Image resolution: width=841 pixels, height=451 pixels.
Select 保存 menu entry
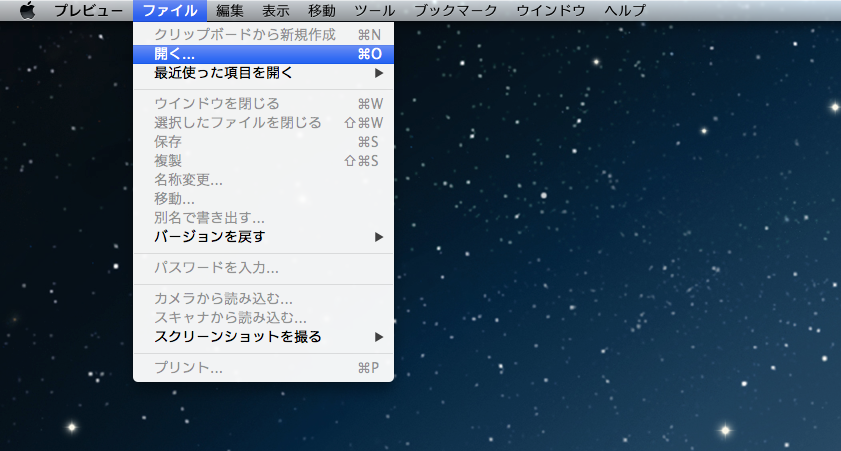point(263,142)
